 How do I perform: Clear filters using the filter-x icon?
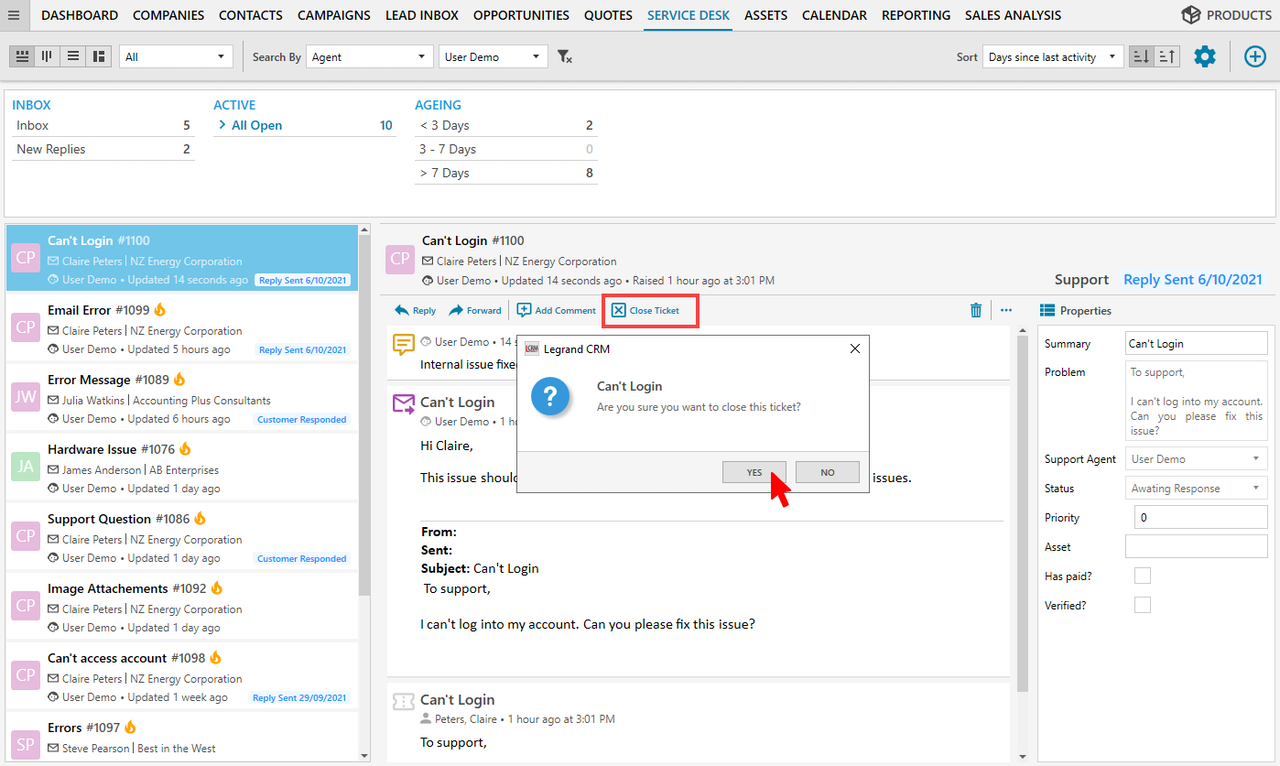pos(564,57)
